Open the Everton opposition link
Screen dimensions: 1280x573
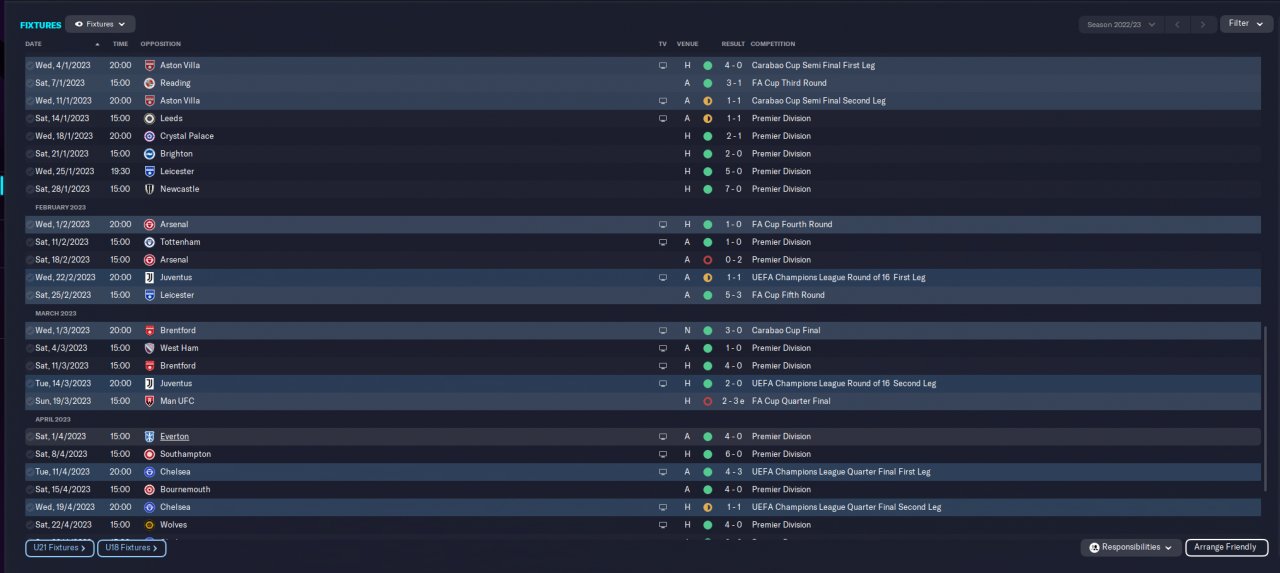pyautogui.click(x=174, y=436)
